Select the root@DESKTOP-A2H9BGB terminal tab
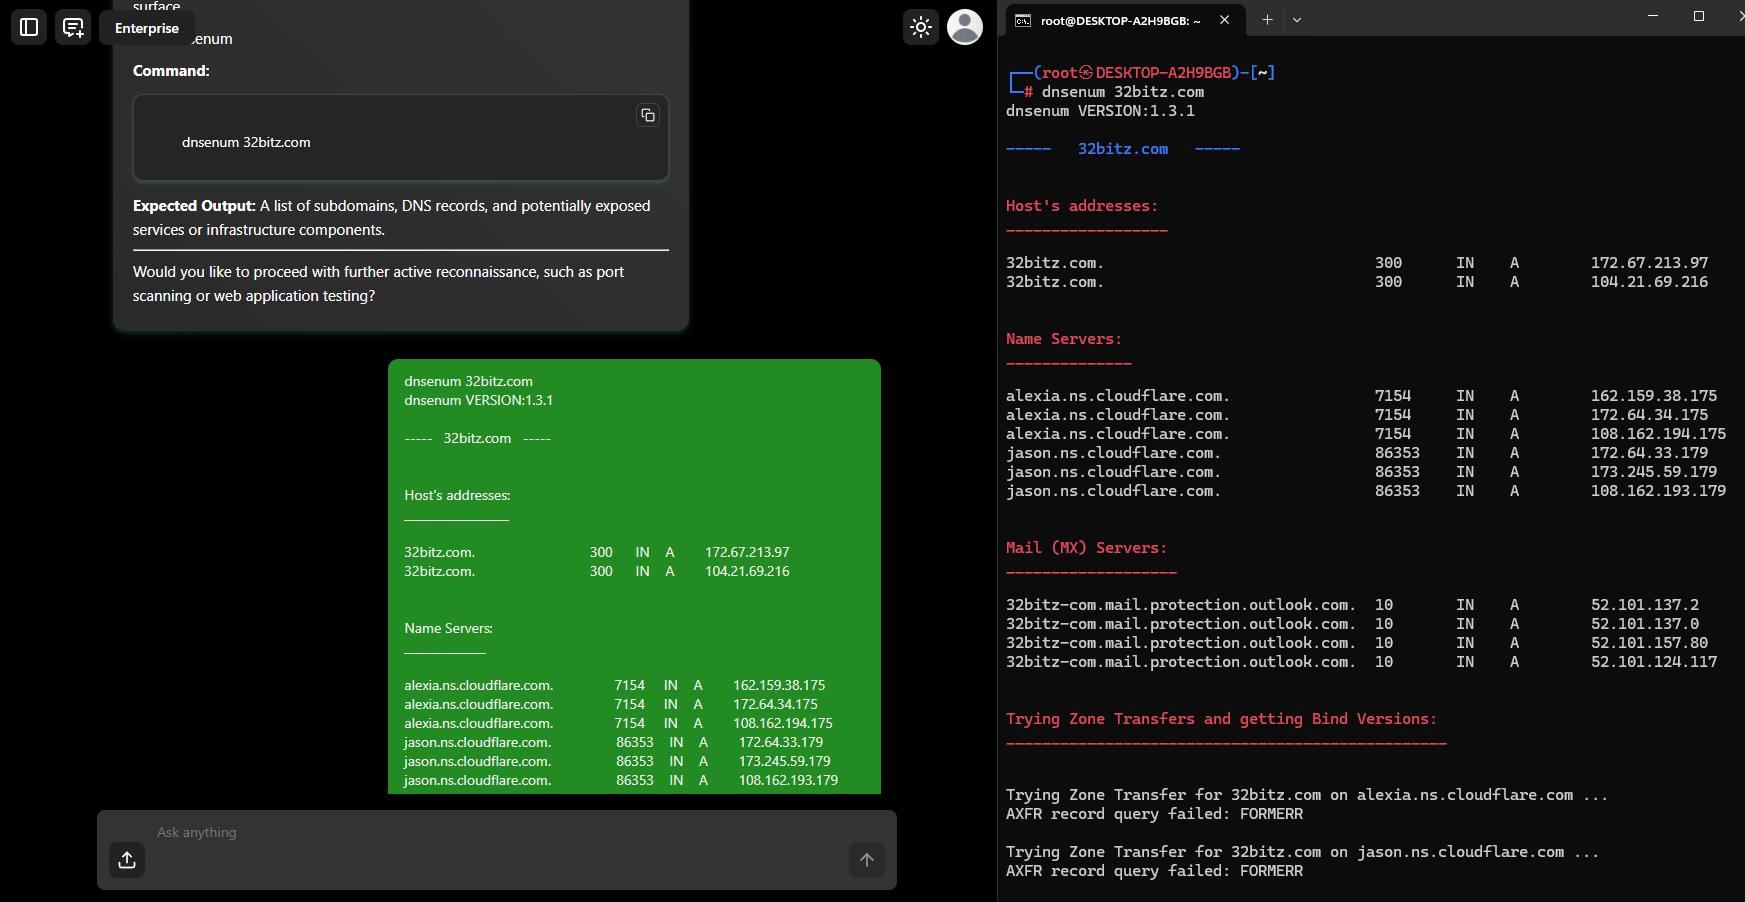 tap(1119, 20)
